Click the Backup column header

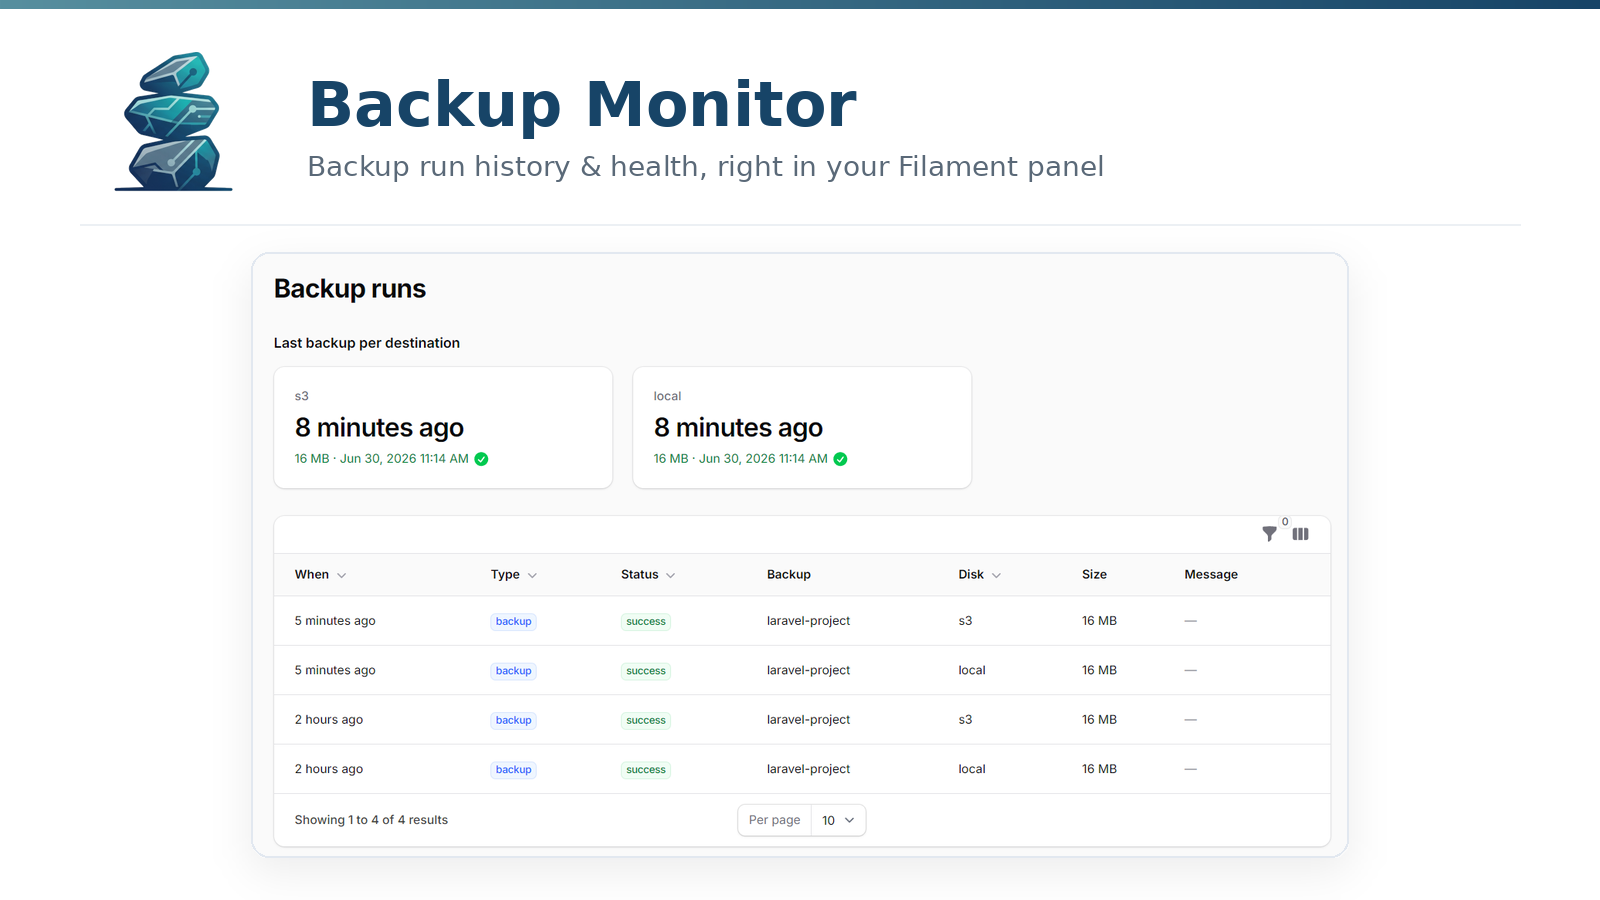(x=789, y=575)
